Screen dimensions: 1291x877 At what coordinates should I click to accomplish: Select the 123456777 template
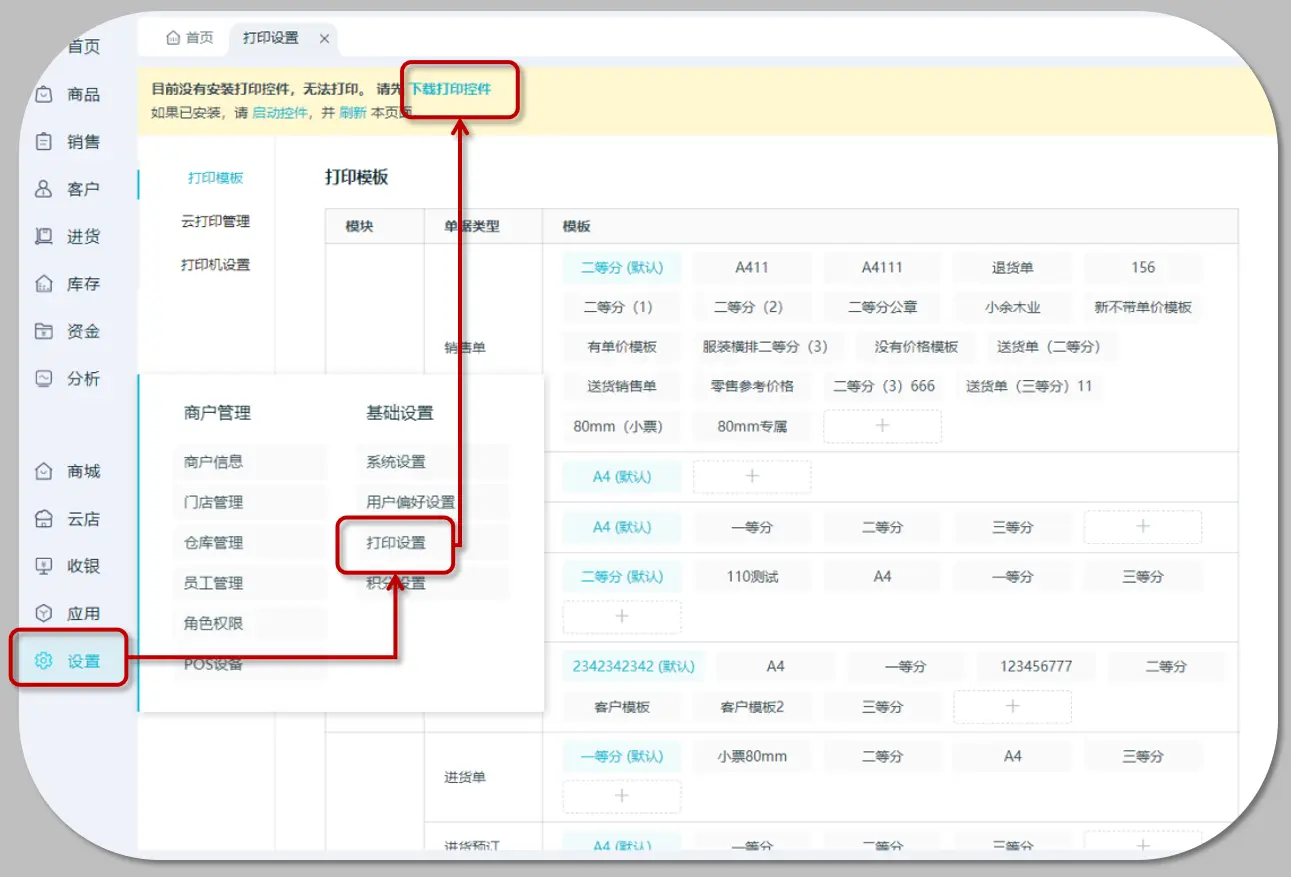point(1036,666)
